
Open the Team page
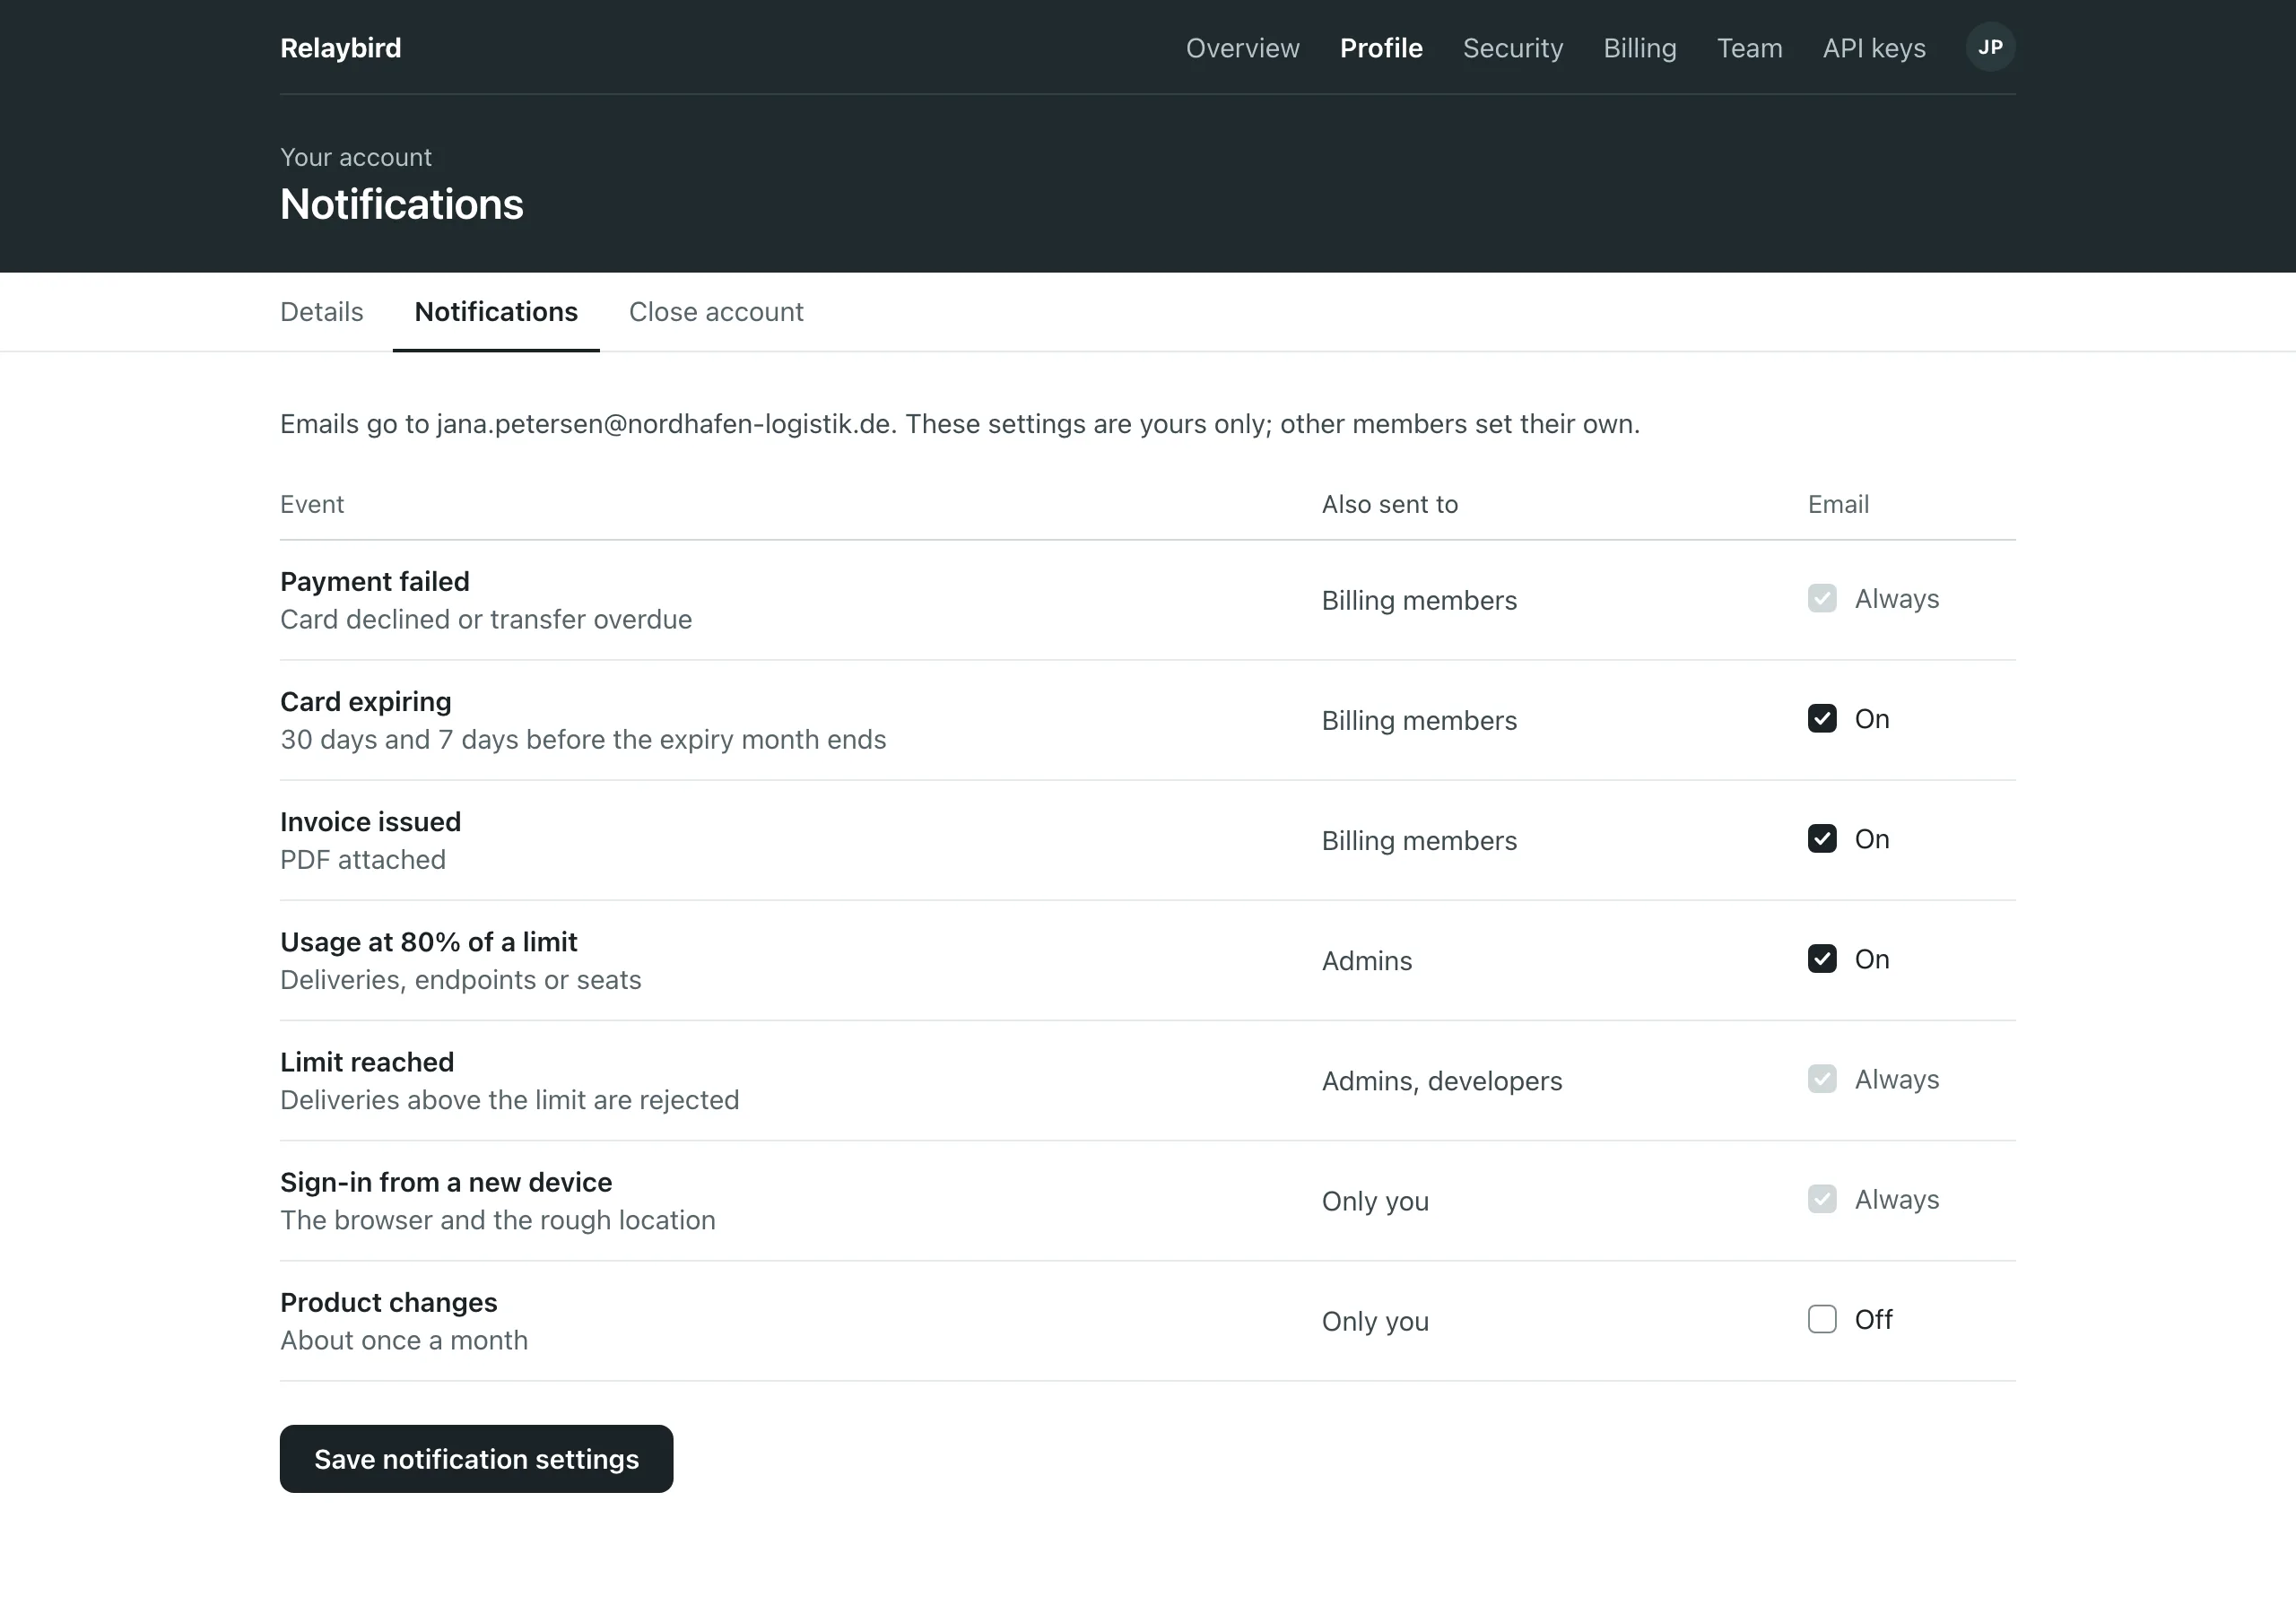click(x=1749, y=48)
